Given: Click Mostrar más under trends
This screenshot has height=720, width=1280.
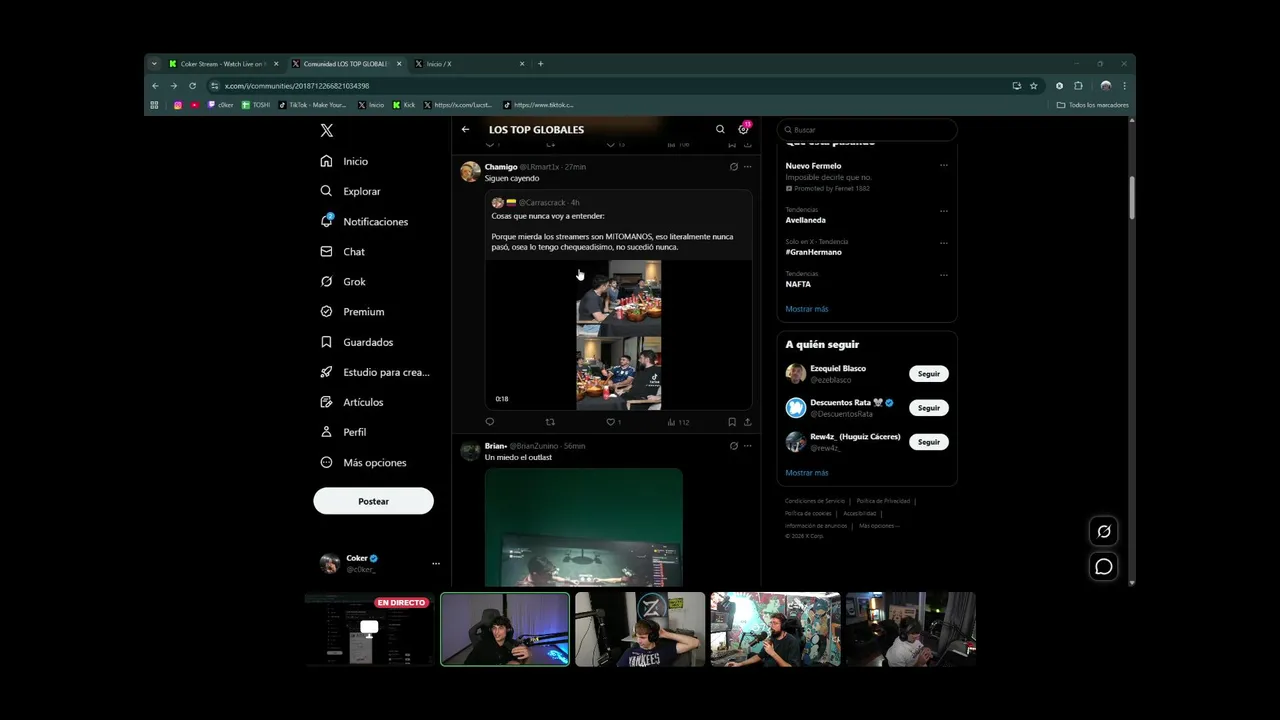Looking at the screenshot, I should [x=807, y=309].
